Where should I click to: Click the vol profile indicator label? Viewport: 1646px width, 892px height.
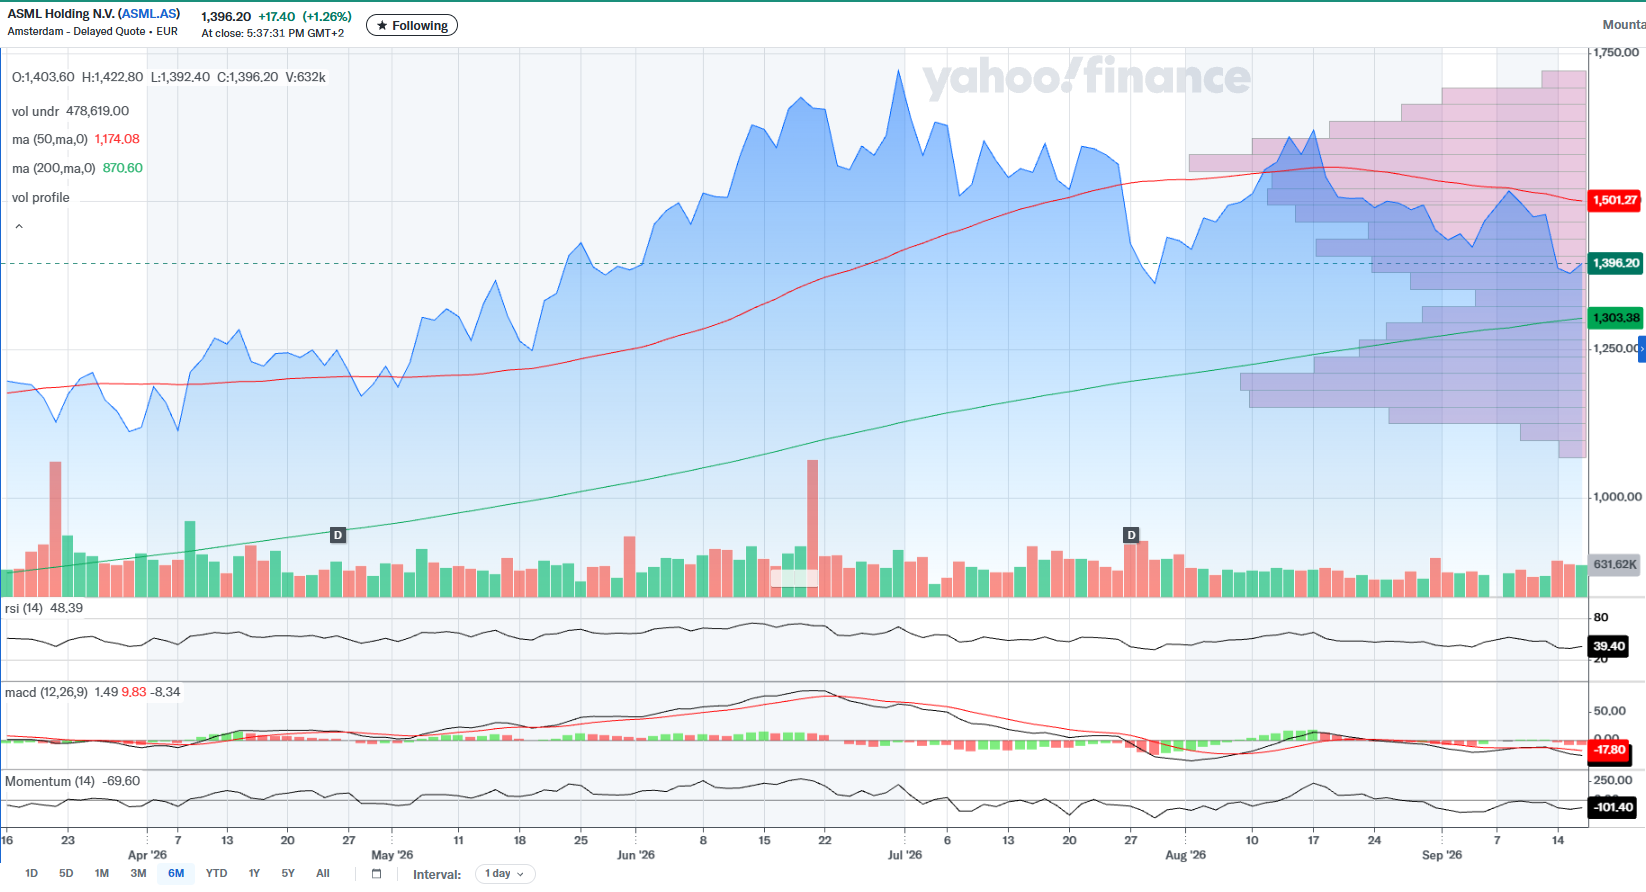click(x=41, y=197)
